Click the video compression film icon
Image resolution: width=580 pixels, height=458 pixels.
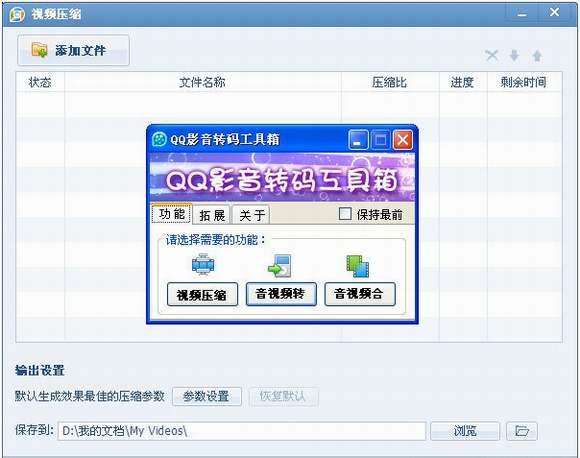coord(203,264)
